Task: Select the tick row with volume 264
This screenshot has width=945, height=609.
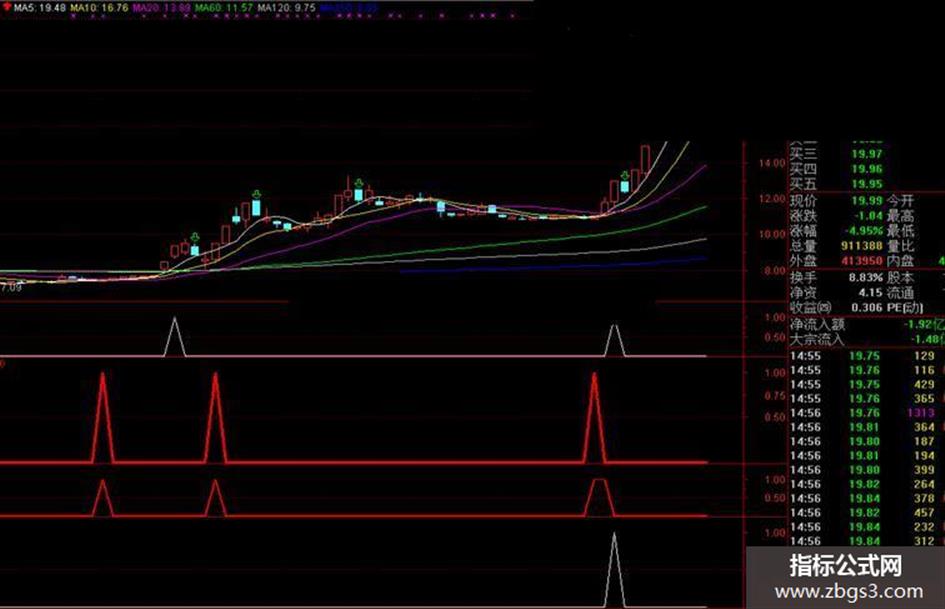Action: tap(867, 484)
